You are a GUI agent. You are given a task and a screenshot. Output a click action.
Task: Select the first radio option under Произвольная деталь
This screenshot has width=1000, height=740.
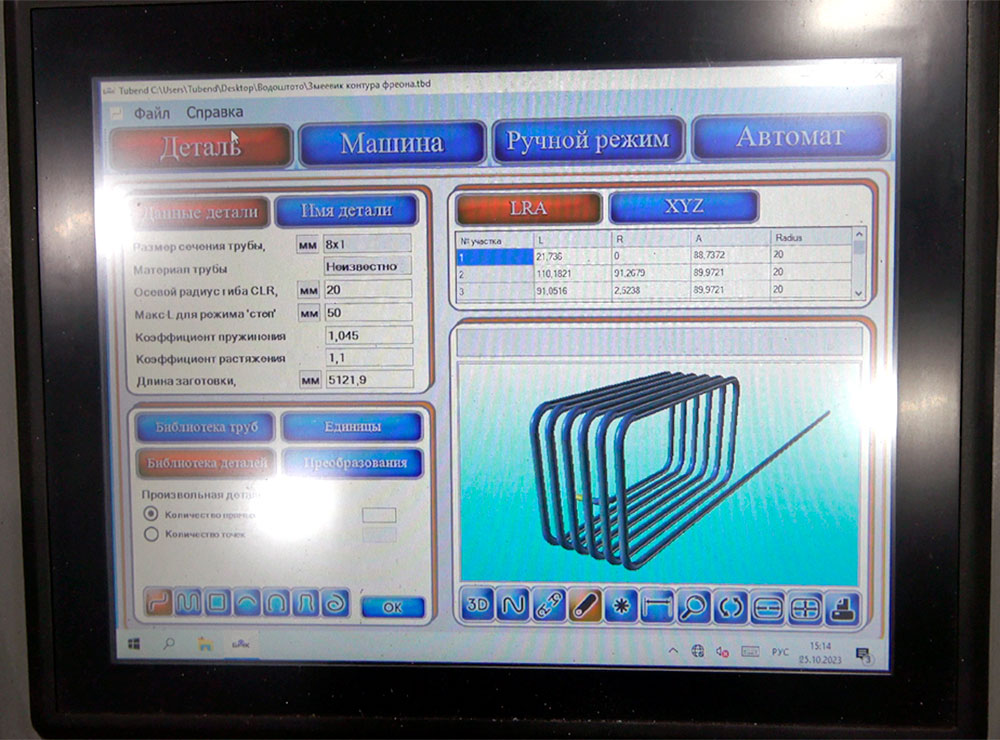[x=151, y=514]
